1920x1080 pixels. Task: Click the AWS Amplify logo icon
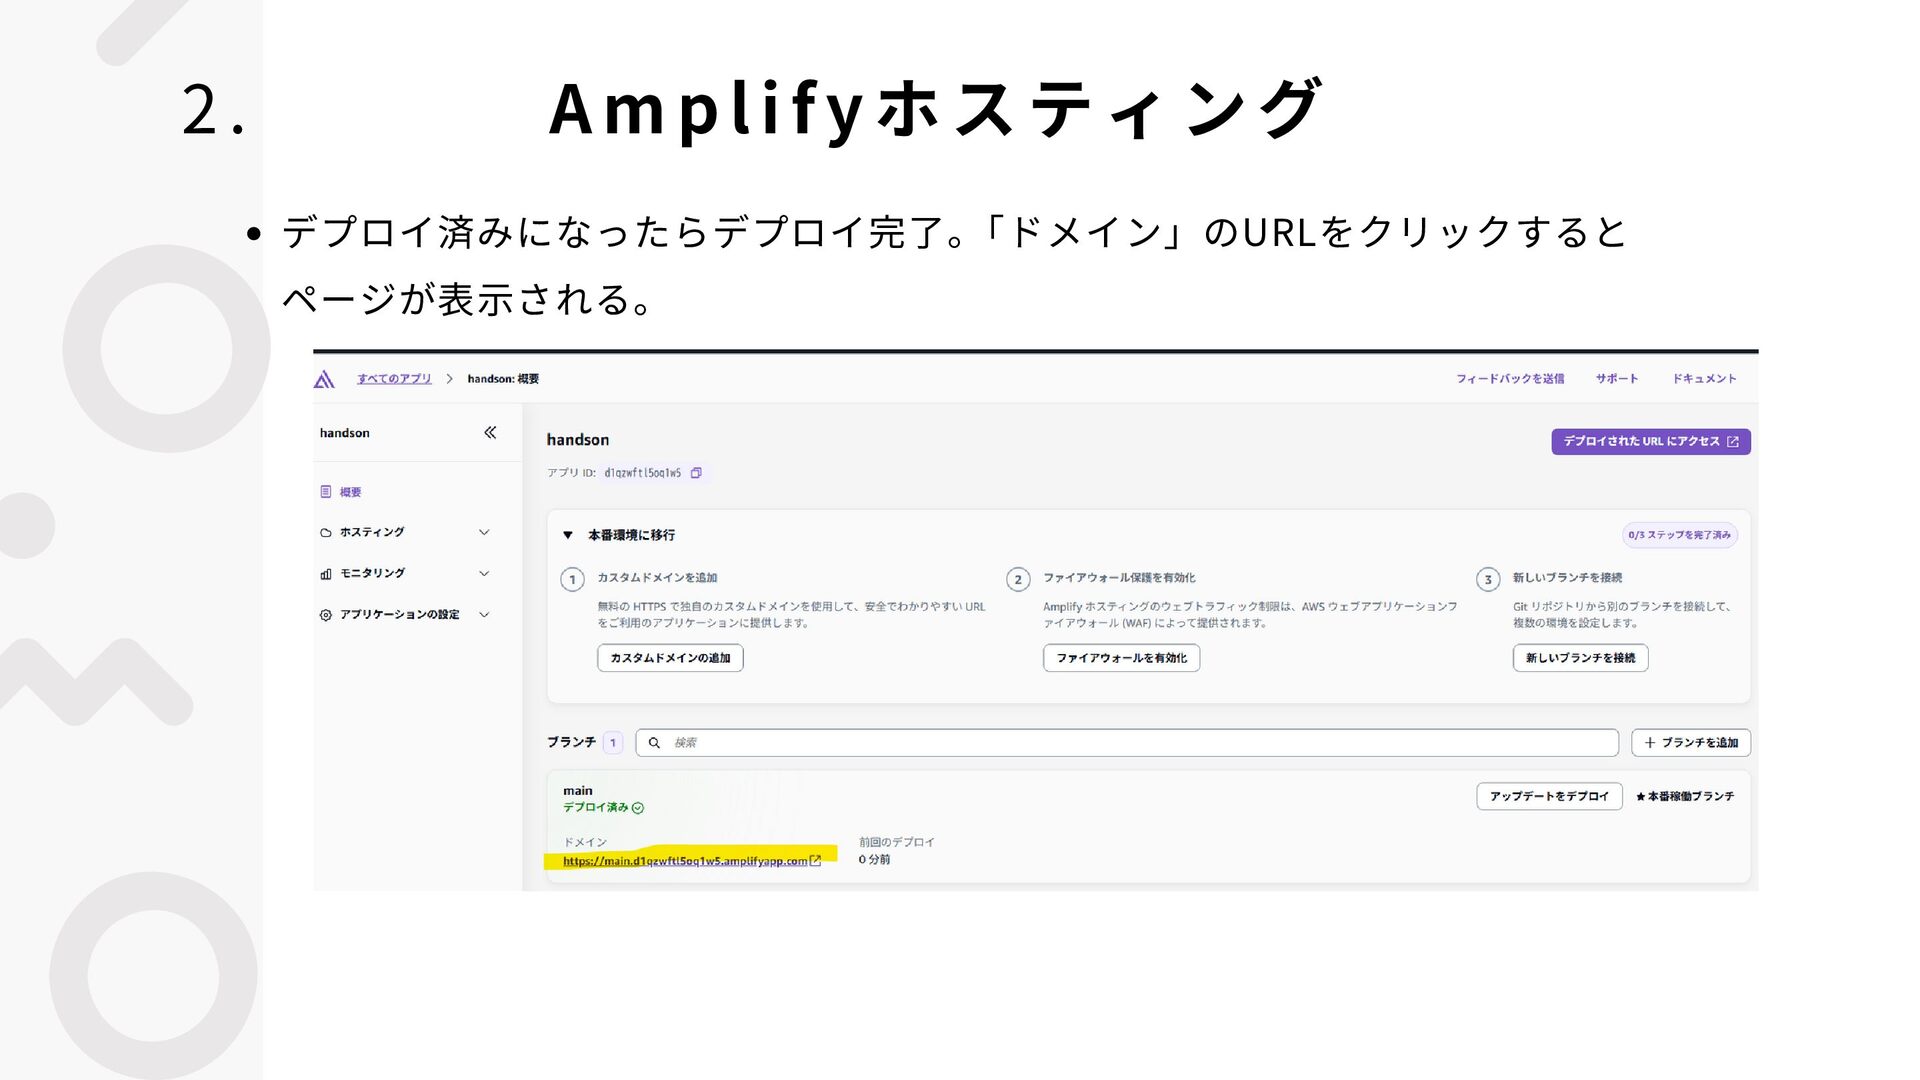coord(324,379)
